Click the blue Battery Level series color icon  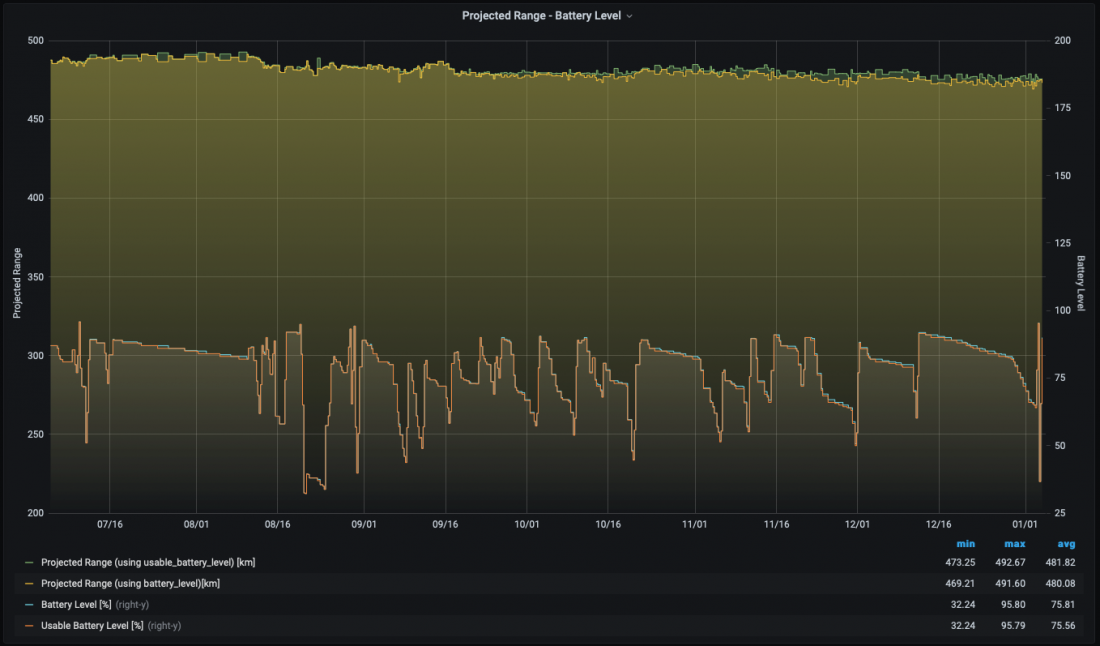pos(28,604)
